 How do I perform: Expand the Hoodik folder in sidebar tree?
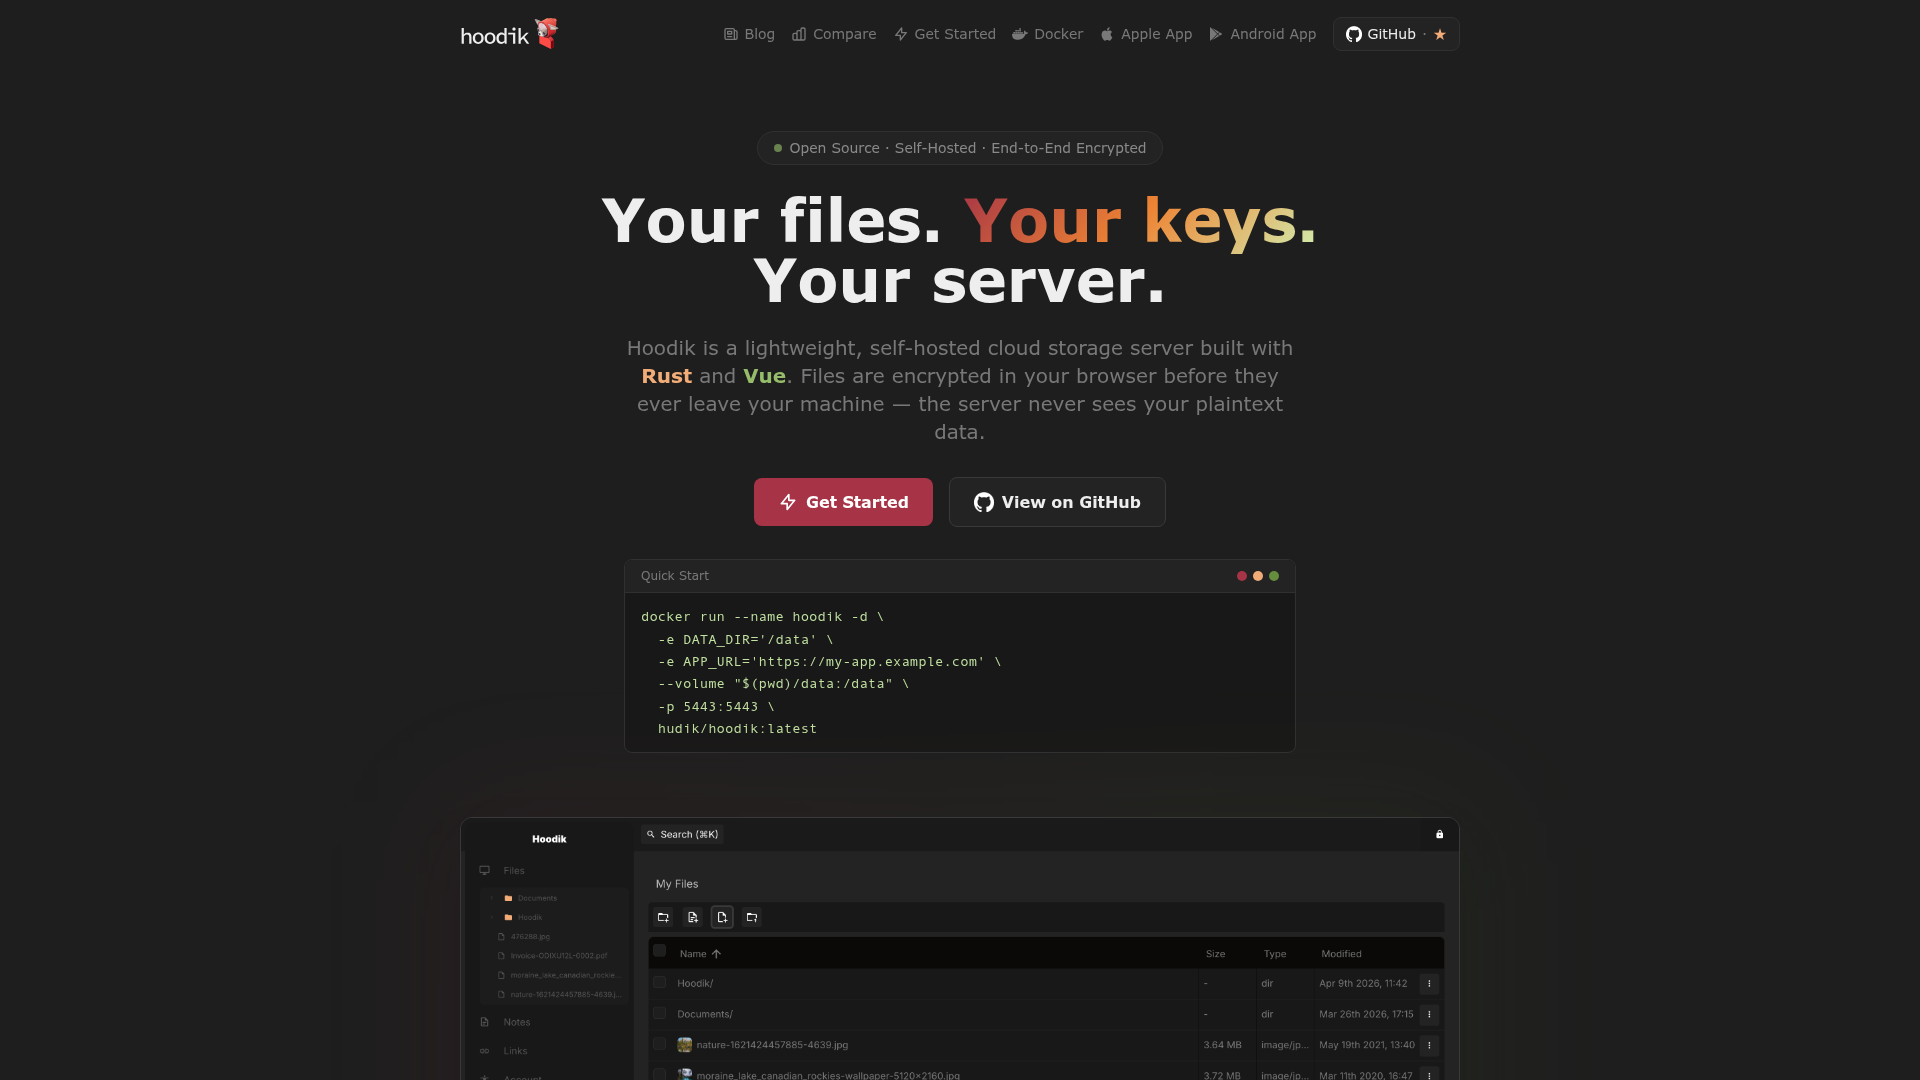click(x=492, y=917)
